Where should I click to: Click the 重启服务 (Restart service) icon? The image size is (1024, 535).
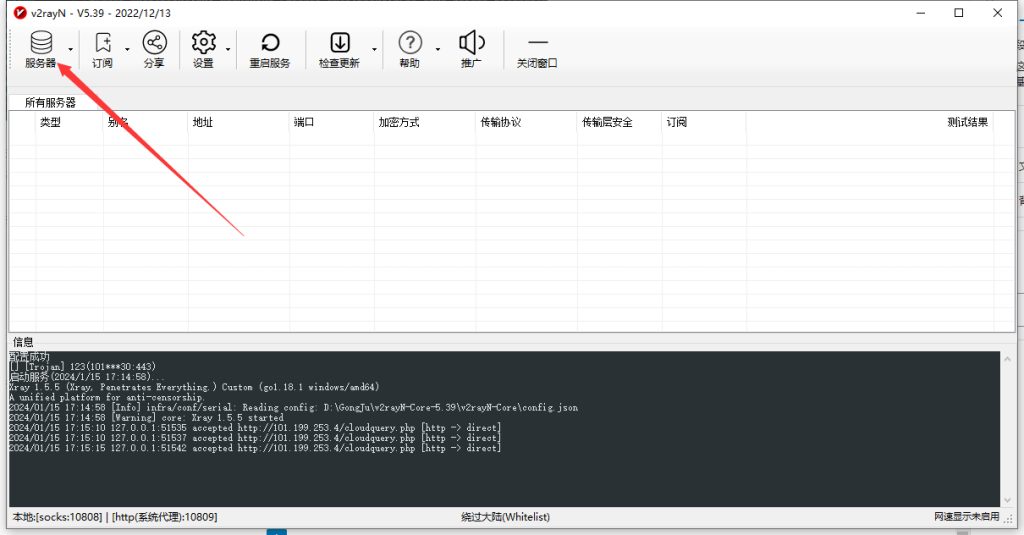point(270,50)
